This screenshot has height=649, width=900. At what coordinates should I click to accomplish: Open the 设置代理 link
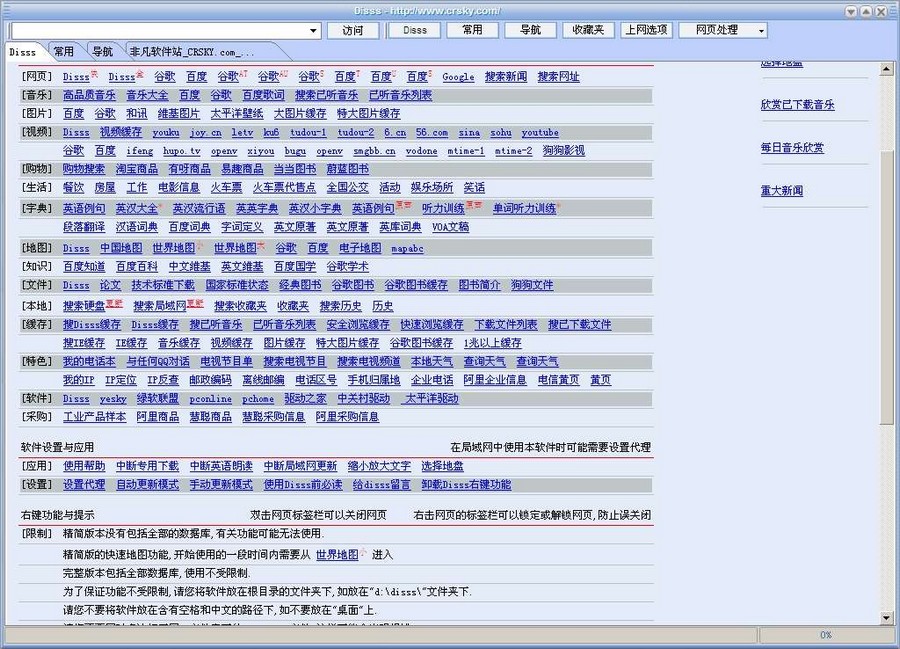[84, 485]
